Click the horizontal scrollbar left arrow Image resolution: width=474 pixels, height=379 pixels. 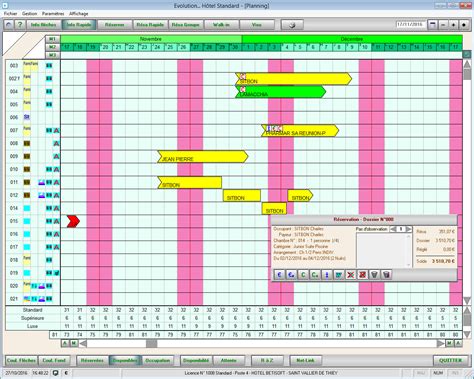pos(83,343)
